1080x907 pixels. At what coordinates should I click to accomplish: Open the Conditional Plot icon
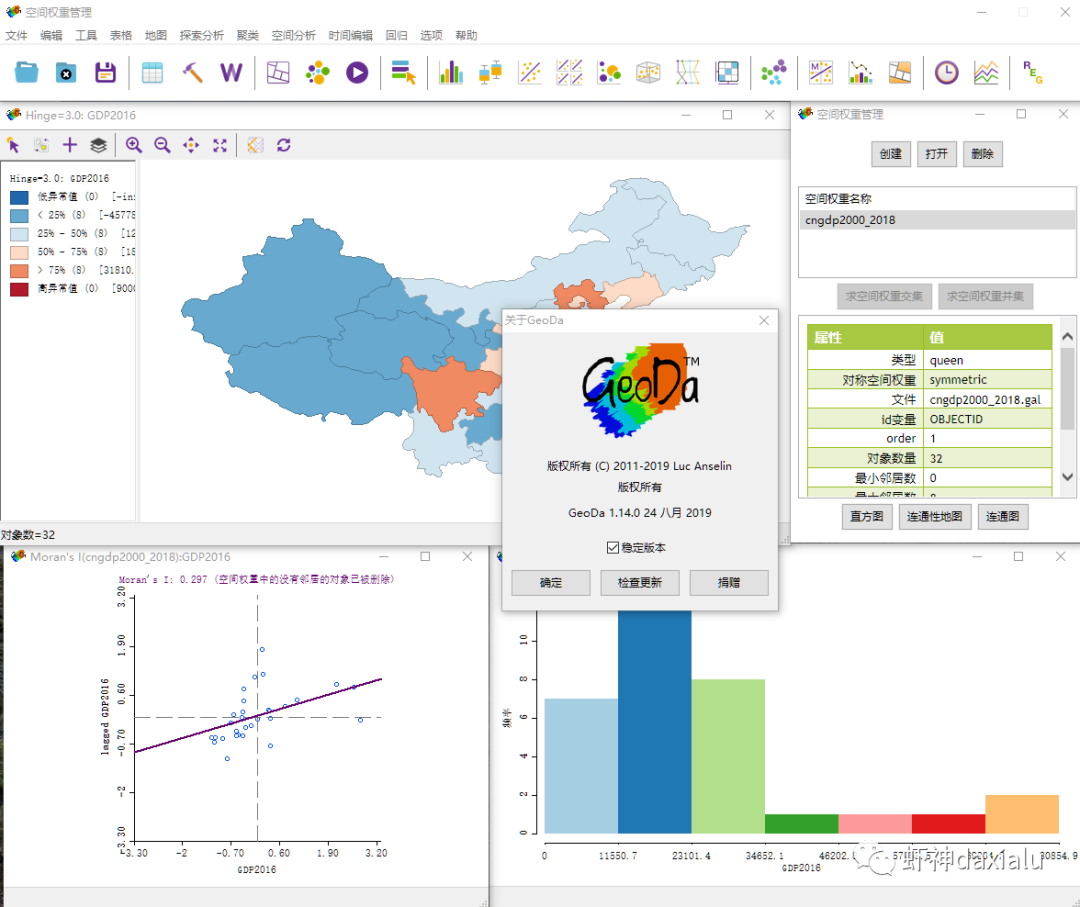[x=727, y=72]
